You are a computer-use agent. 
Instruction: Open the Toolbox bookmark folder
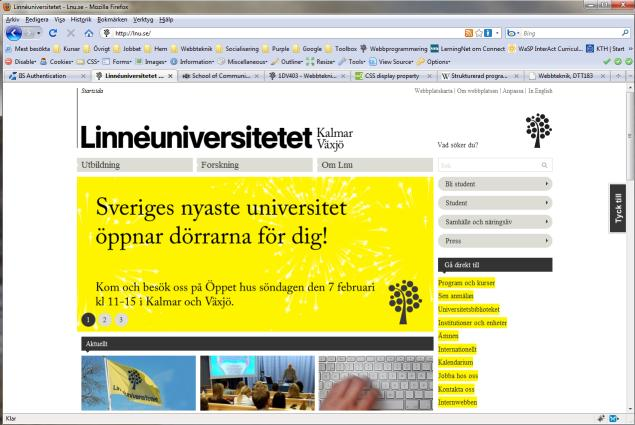[x=341, y=49]
